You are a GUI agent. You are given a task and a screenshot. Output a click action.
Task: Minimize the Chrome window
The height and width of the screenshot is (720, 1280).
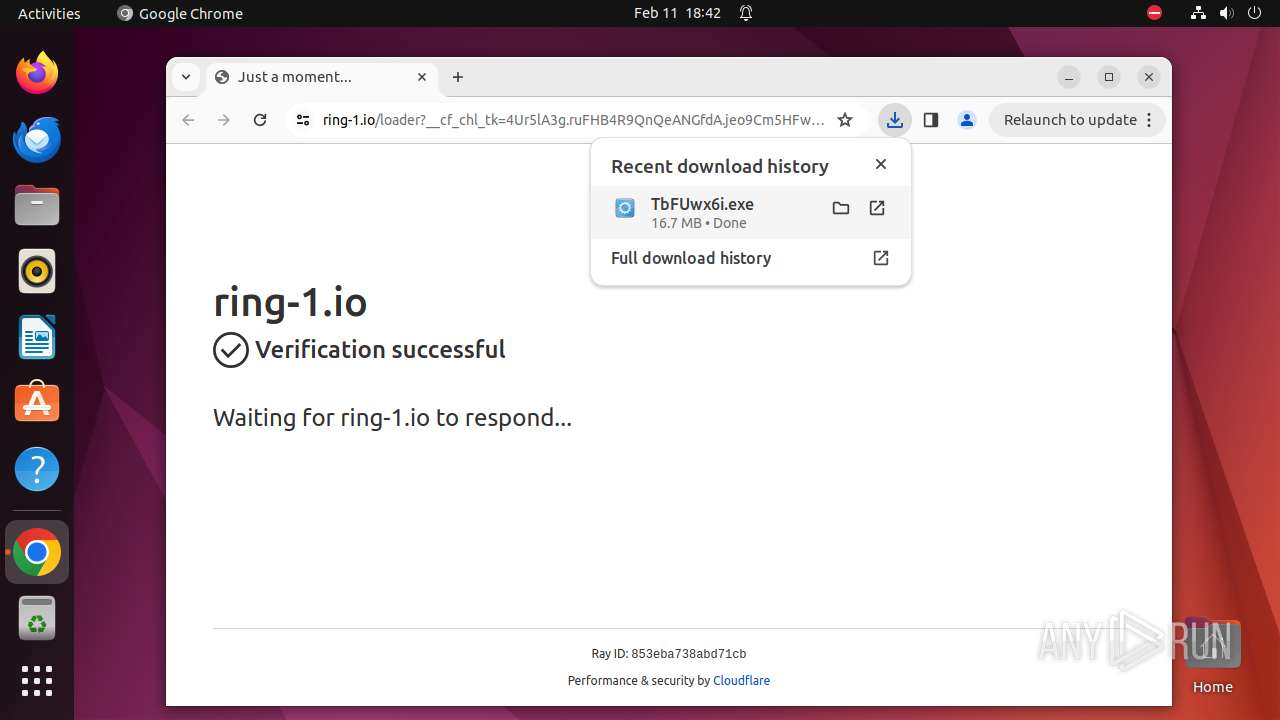pos(1069,77)
